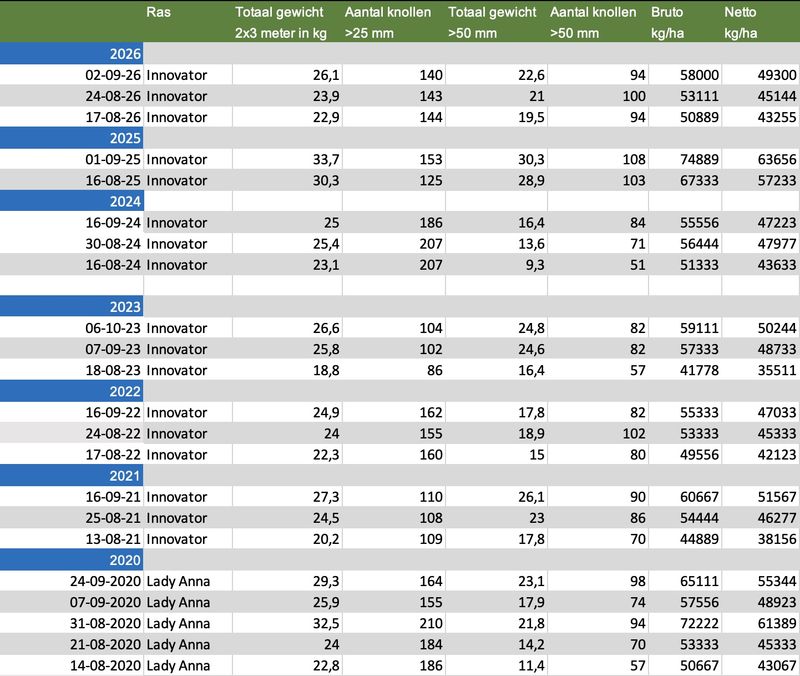
Task: Select tuber count 153 in the 01-09-25 row
Action: 431,159
